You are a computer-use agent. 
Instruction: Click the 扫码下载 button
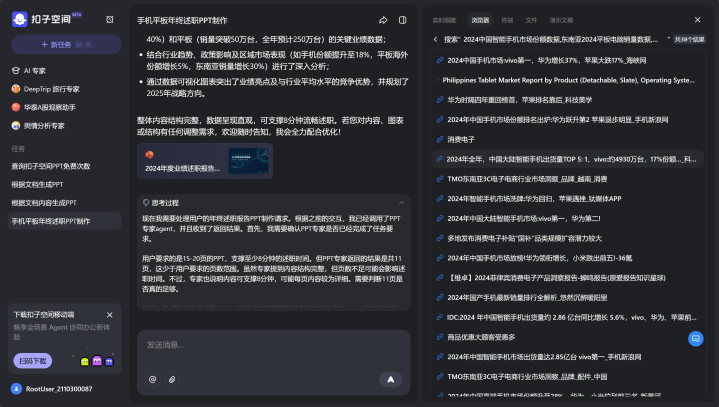(x=33, y=361)
